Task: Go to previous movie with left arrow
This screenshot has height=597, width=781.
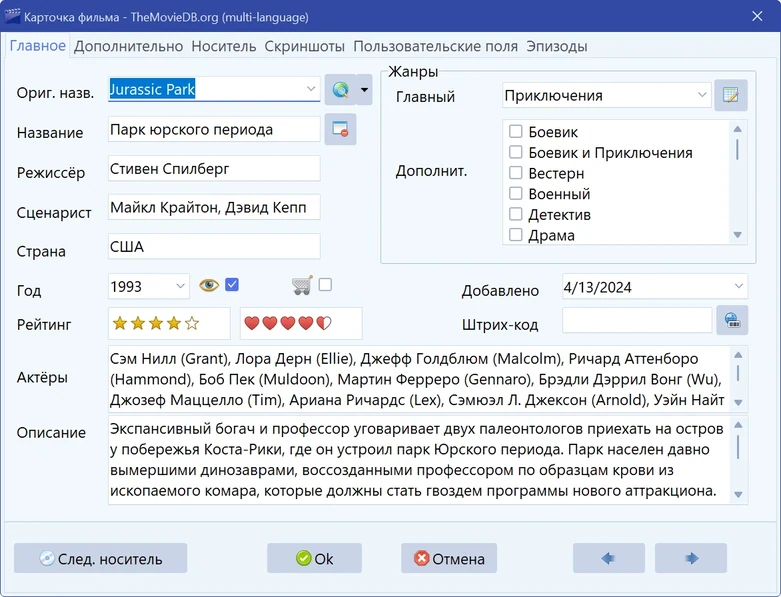Action: coord(609,558)
